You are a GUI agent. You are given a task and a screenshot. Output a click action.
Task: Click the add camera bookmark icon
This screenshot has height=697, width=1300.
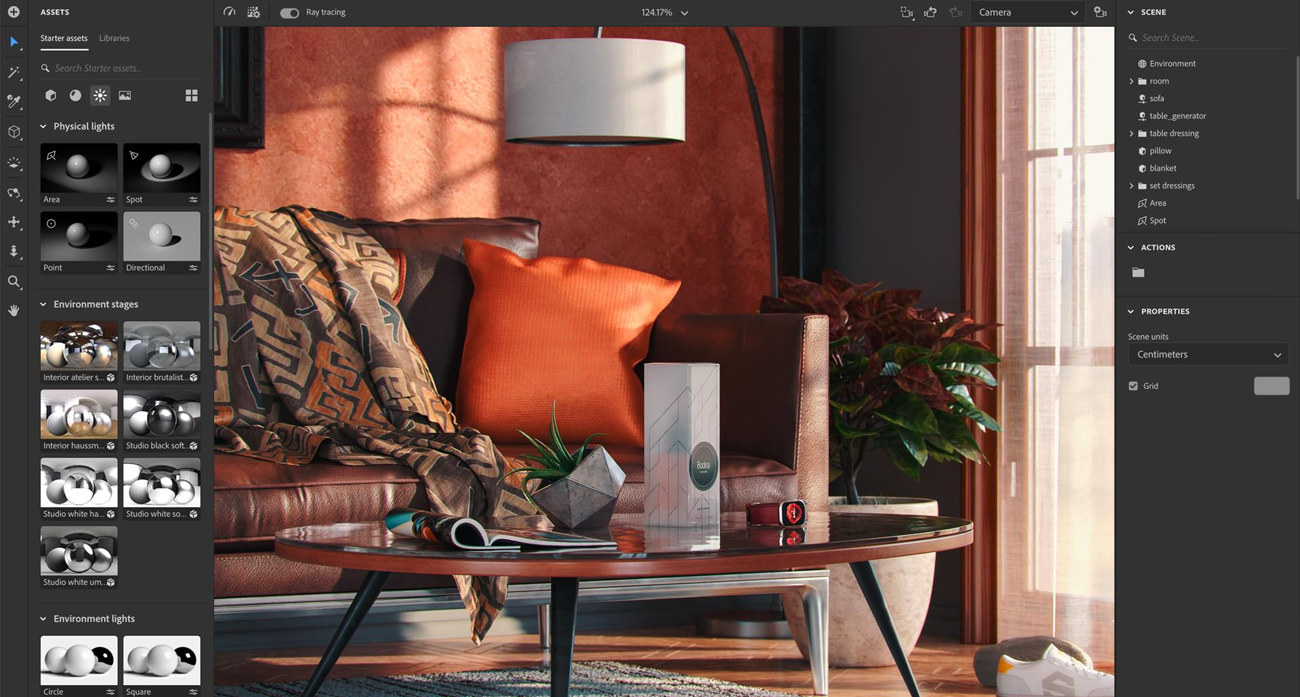(x=1100, y=12)
